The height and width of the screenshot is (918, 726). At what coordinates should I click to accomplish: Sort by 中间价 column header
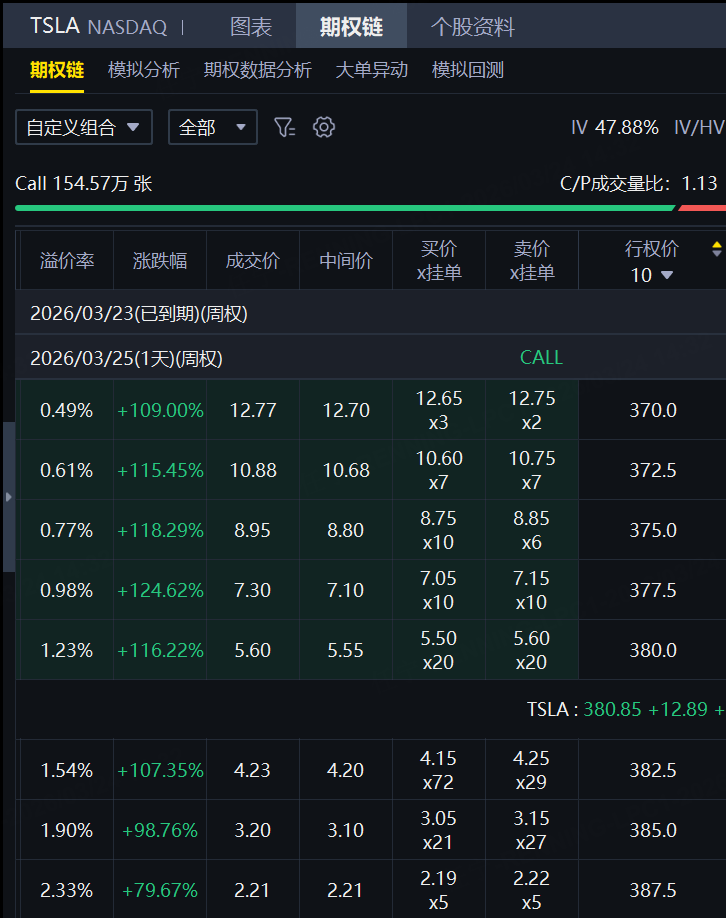tap(346, 261)
